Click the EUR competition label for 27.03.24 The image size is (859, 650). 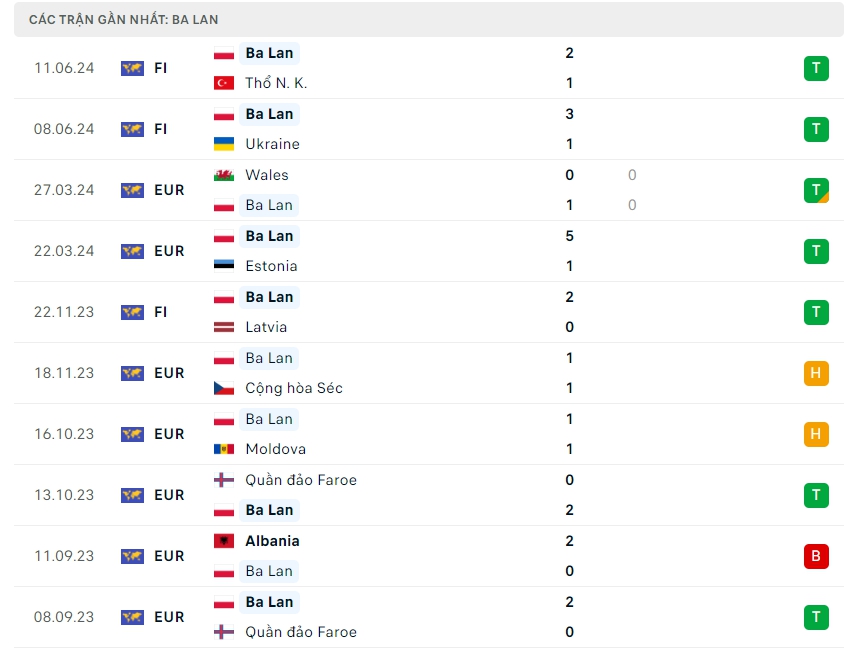(169, 190)
